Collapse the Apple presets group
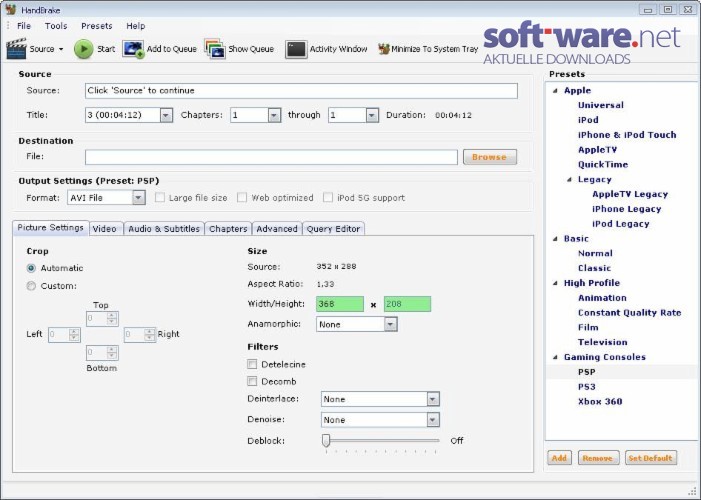701x500 pixels. 555,91
